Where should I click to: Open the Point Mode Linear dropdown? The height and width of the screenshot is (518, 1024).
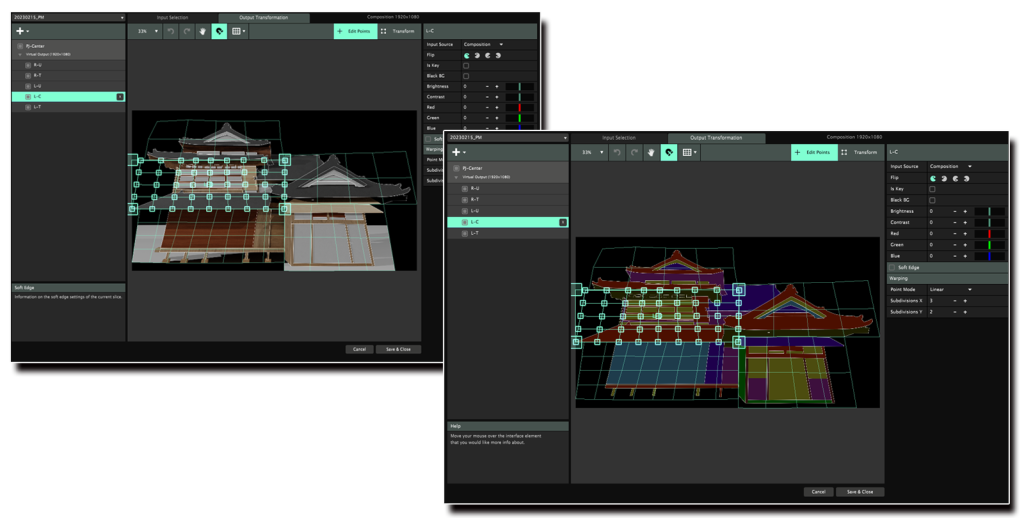pyautogui.click(x=950, y=289)
